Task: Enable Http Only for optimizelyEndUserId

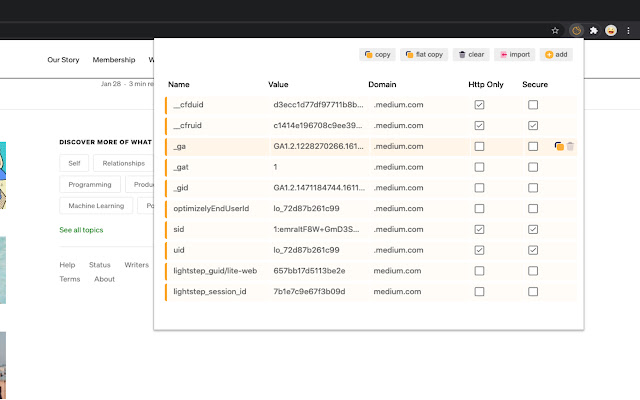Action: tap(479, 208)
